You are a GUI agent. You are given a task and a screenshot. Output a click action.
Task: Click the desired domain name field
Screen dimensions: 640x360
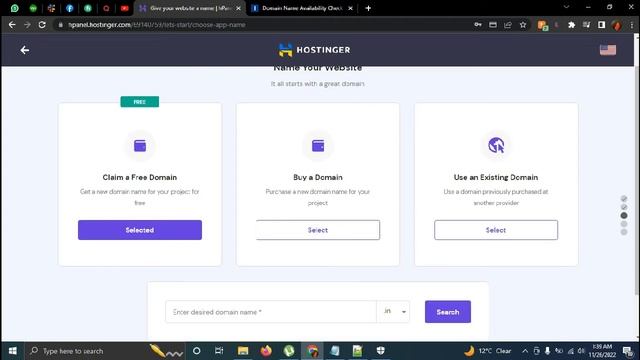(271, 312)
